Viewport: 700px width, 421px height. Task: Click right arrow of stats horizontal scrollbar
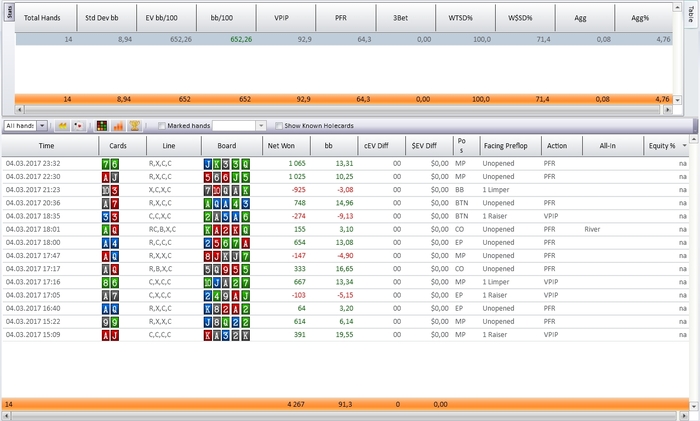(x=667, y=109)
